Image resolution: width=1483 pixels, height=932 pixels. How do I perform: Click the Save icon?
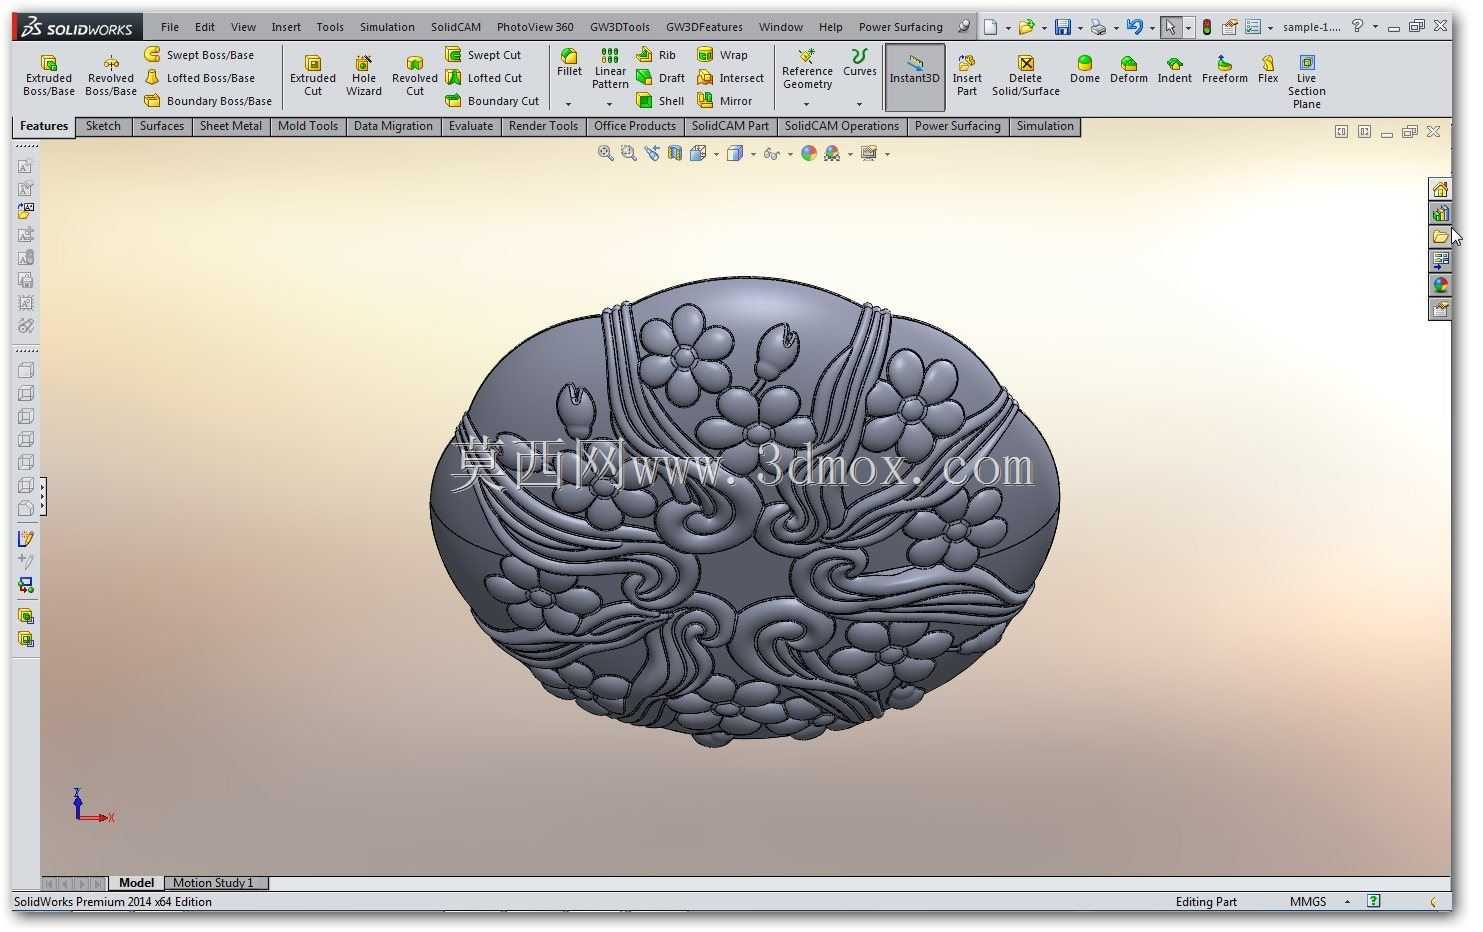click(1063, 27)
